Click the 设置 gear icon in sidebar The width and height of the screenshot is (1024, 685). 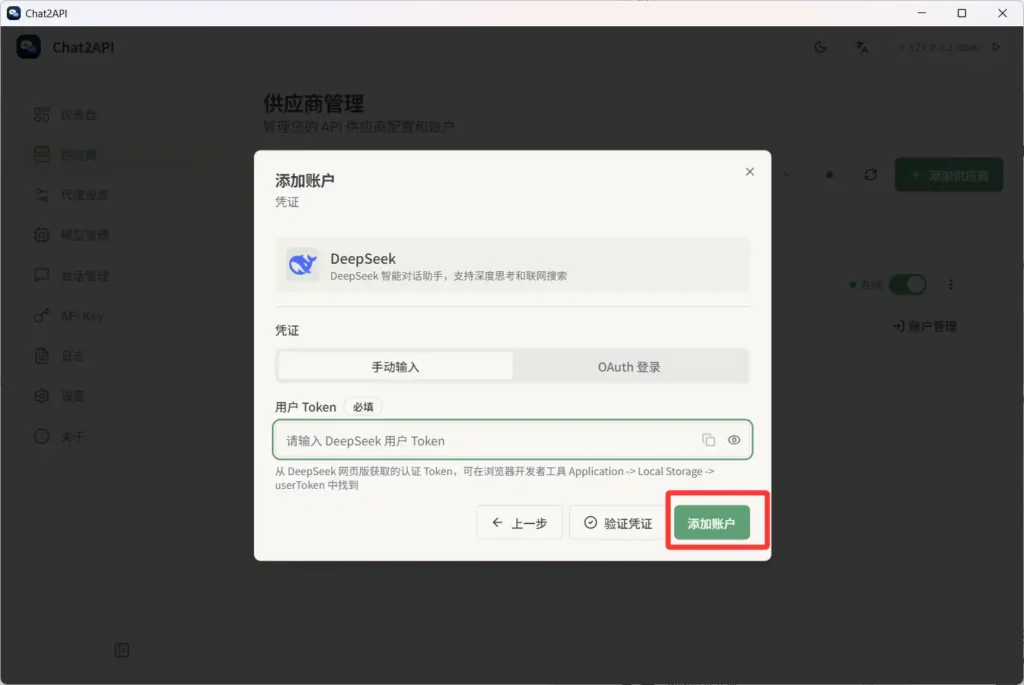[x=41, y=396]
